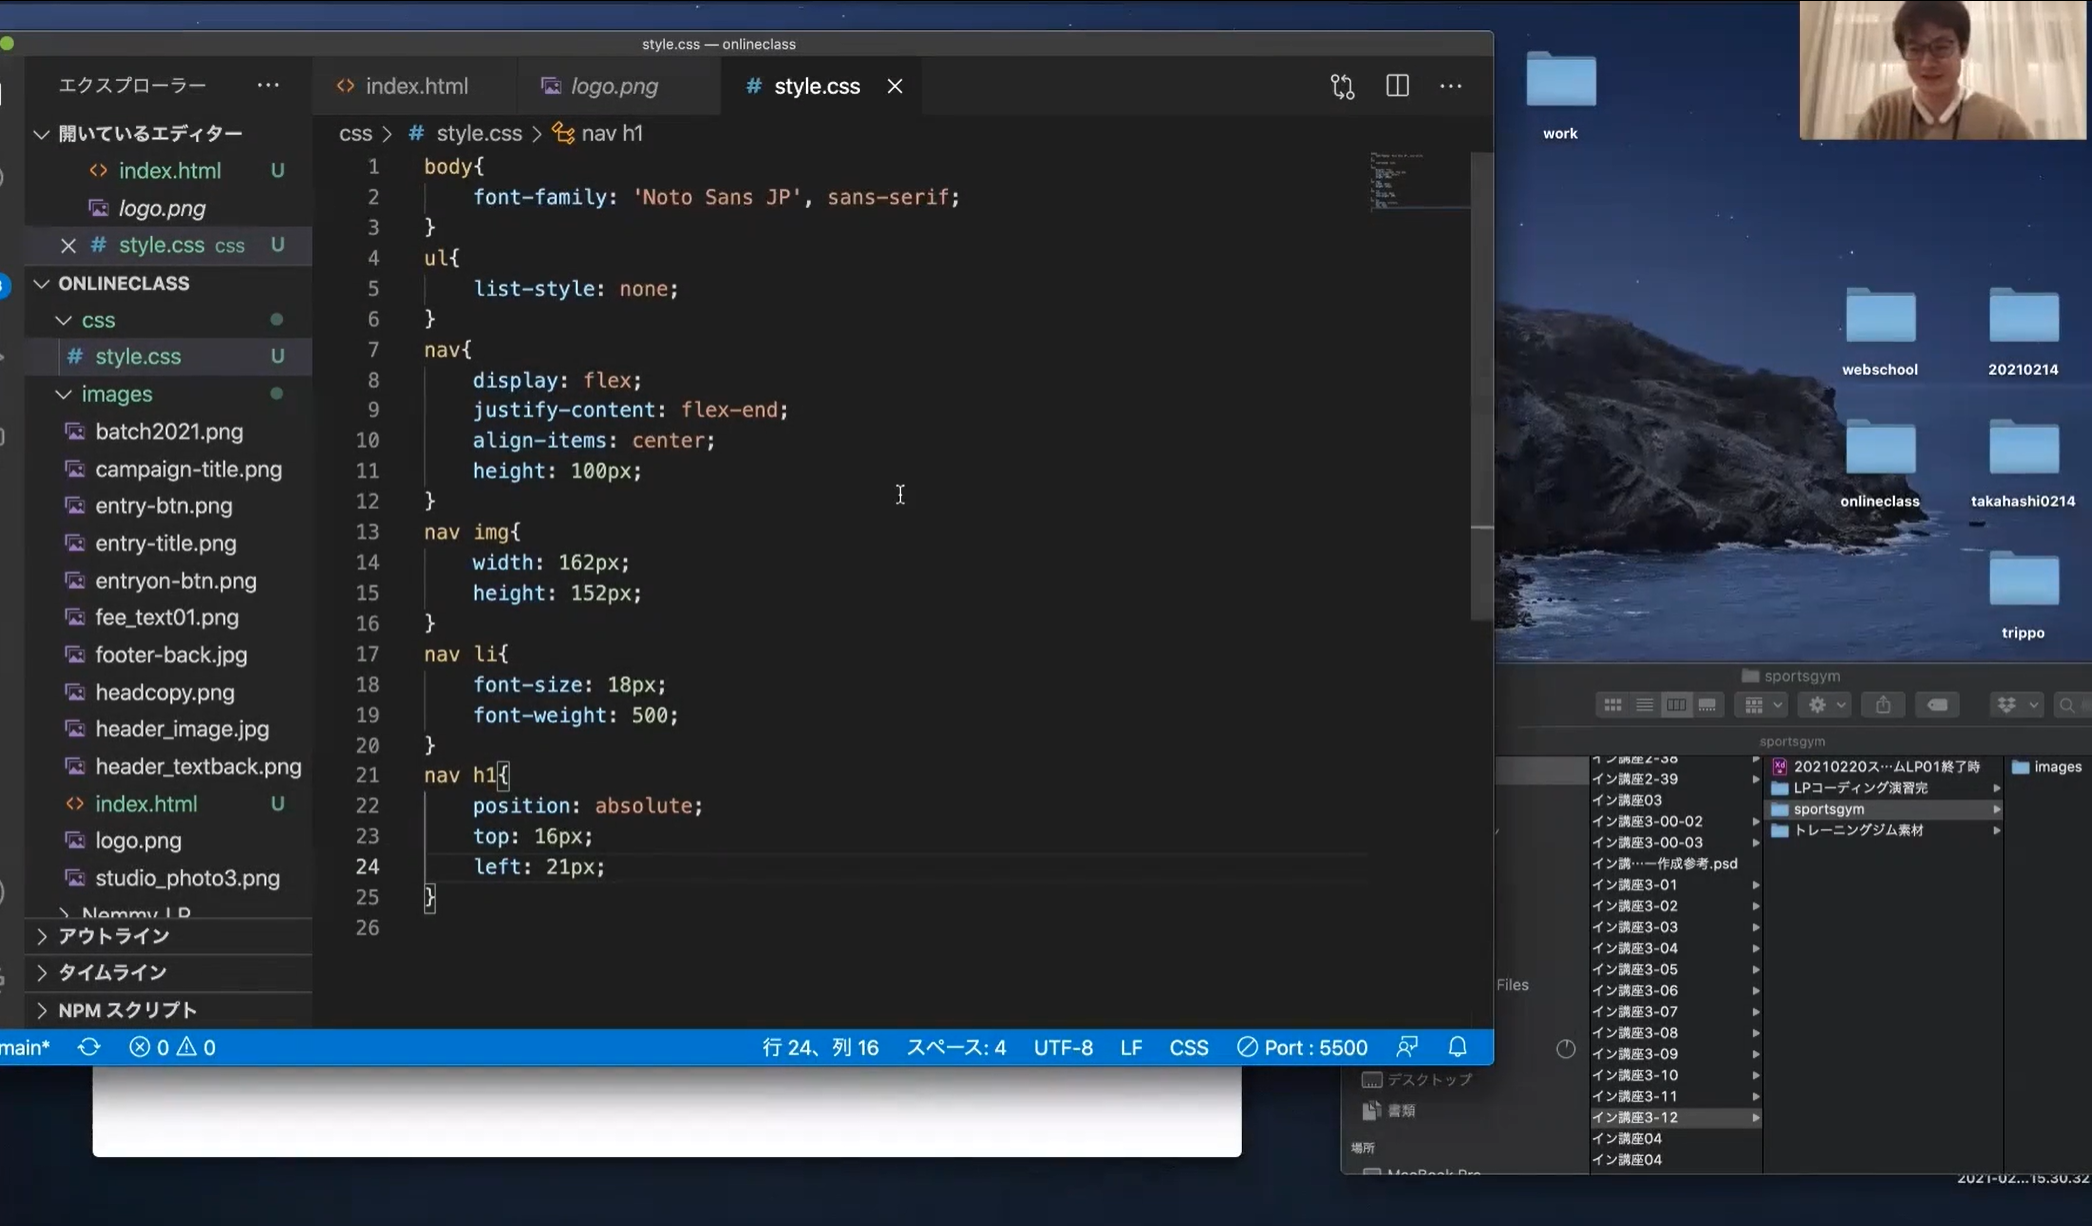Open entry-title.png file
This screenshot has width=2092, height=1226.
[x=165, y=543]
